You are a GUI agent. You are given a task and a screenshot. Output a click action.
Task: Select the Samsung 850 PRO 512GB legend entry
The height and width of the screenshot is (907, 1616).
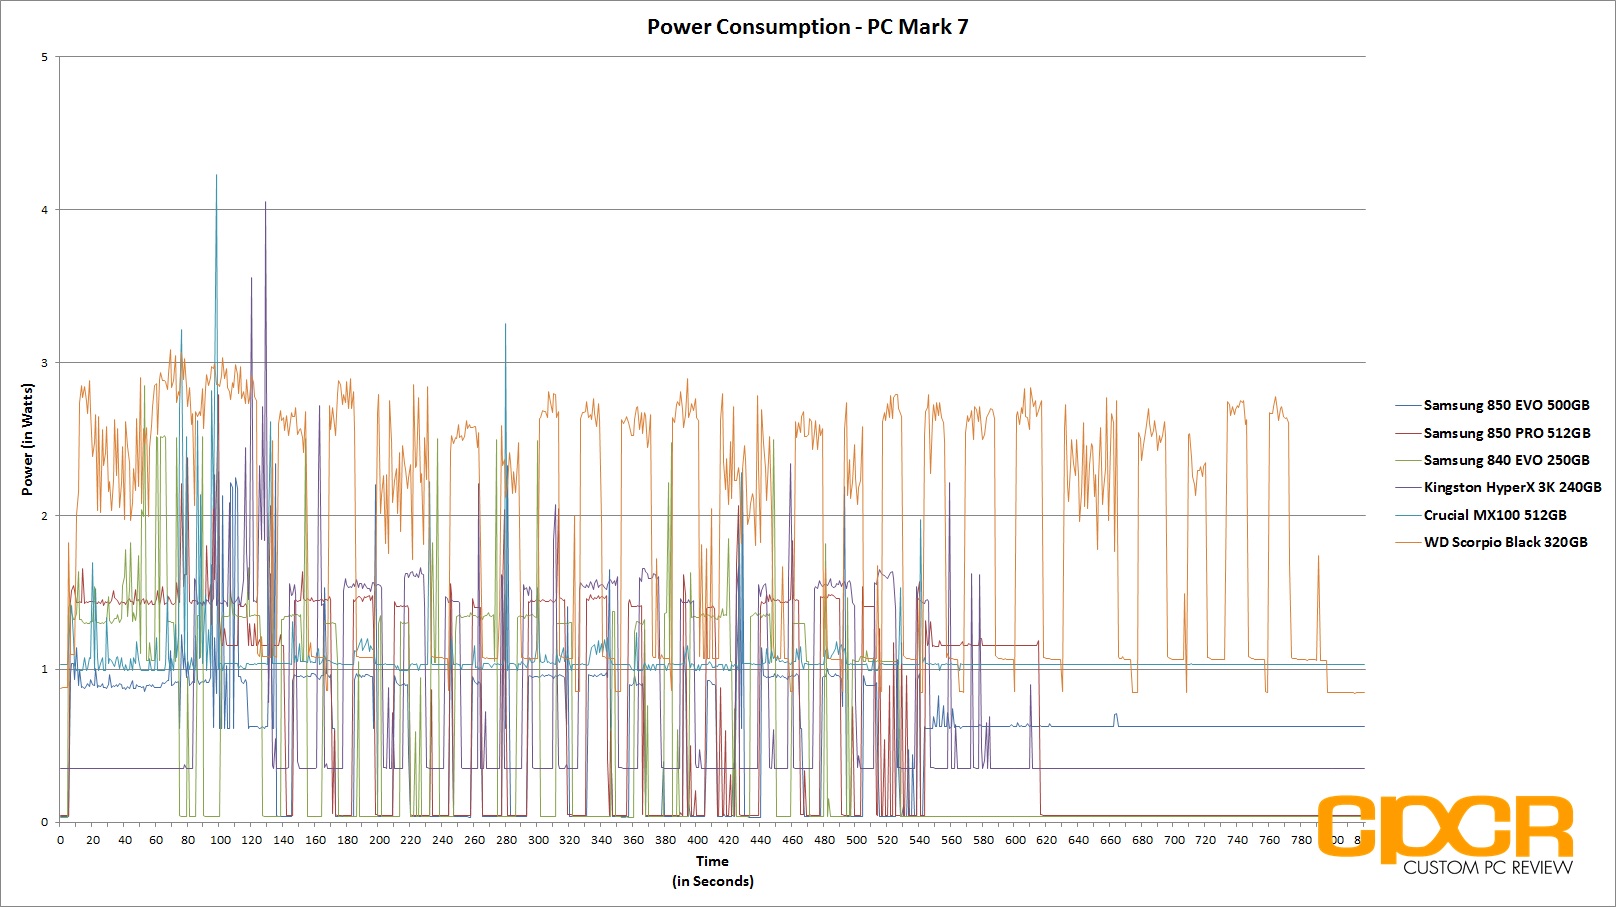click(1493, 433)
